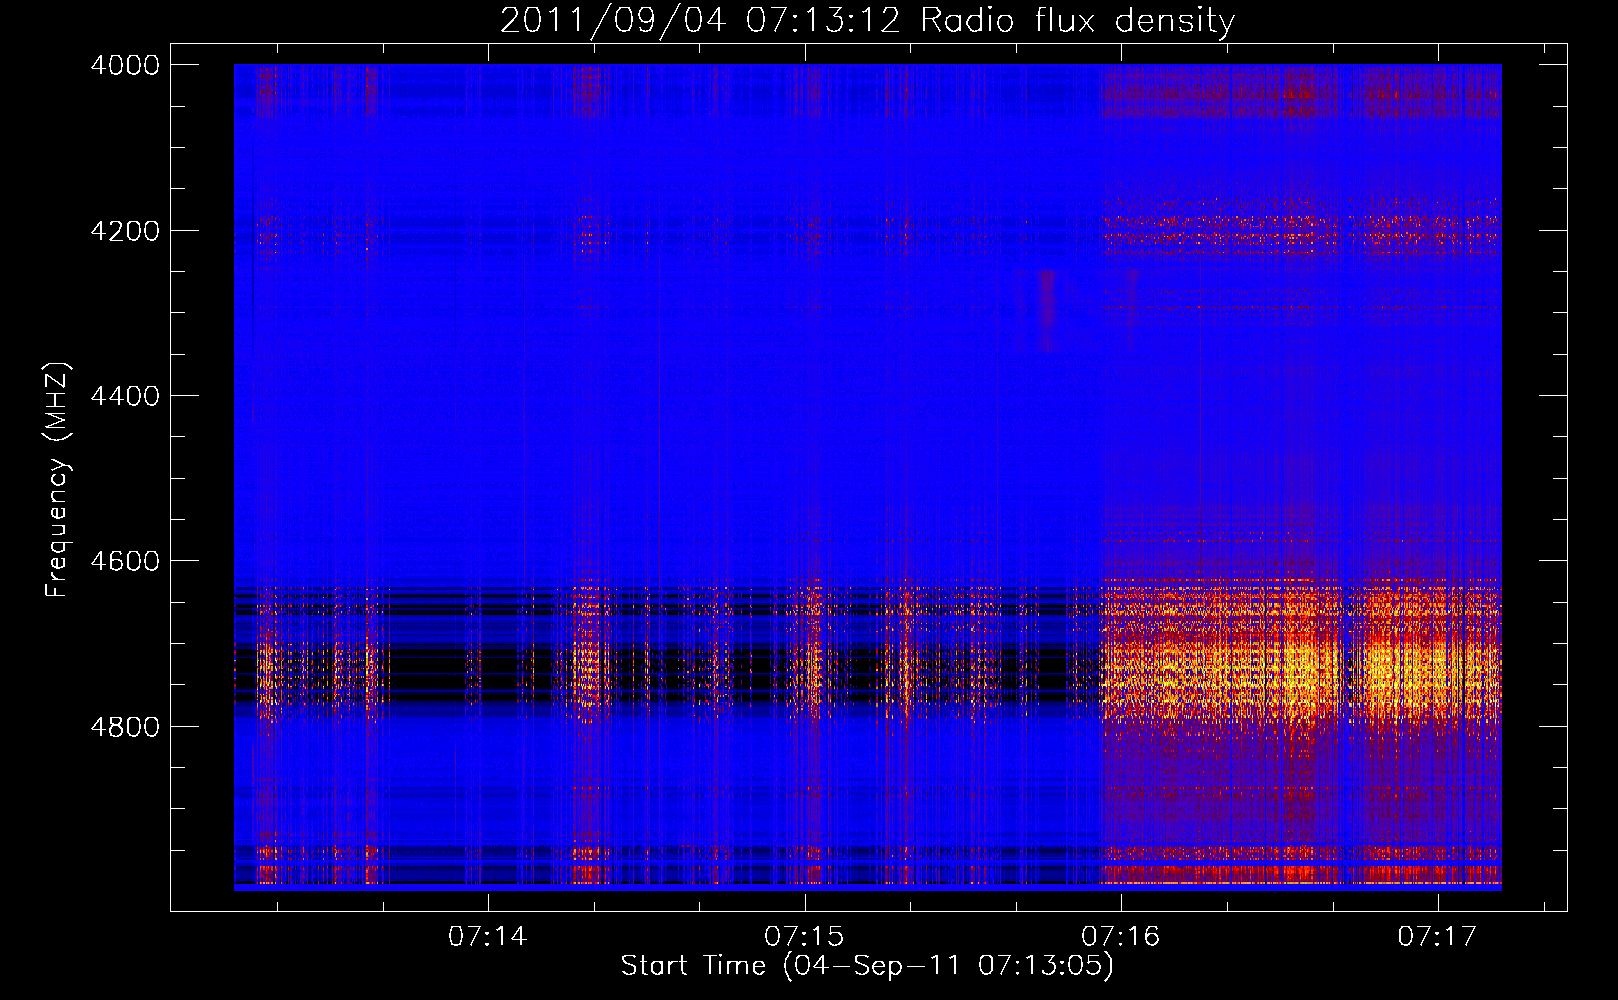1618x1000 pixels.
Task: Click the plot title '2011/09/04 07:13:12 Radio flux density'
Action: coord(867,20)
